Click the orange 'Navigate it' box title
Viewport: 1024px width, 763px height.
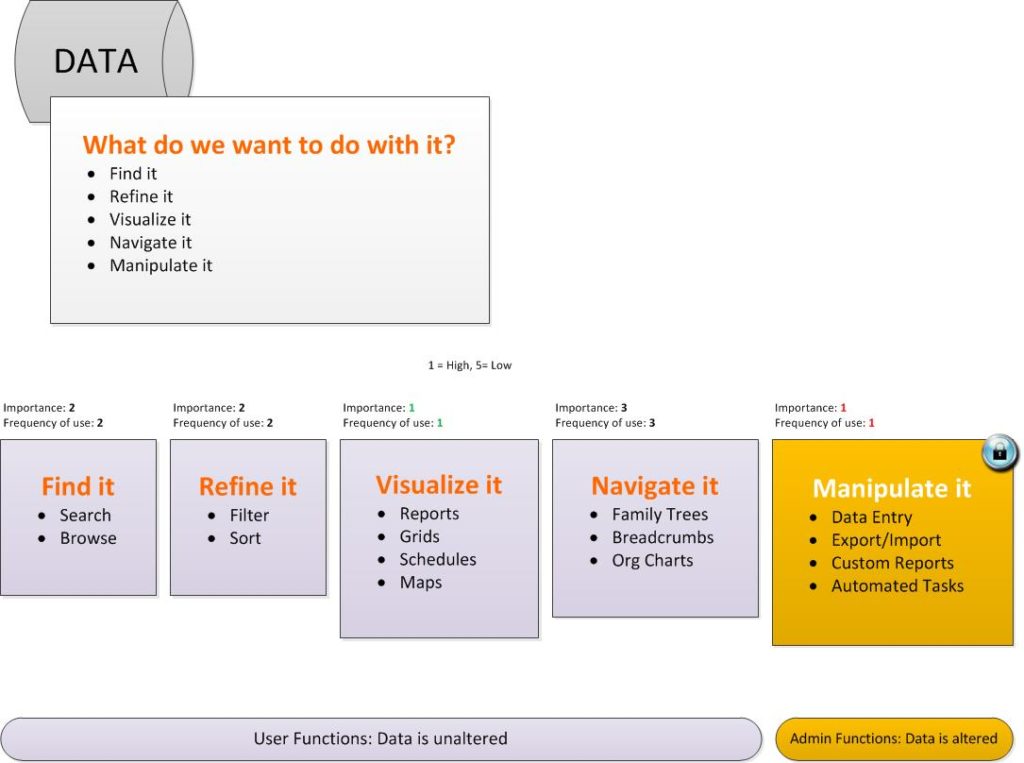654,486
